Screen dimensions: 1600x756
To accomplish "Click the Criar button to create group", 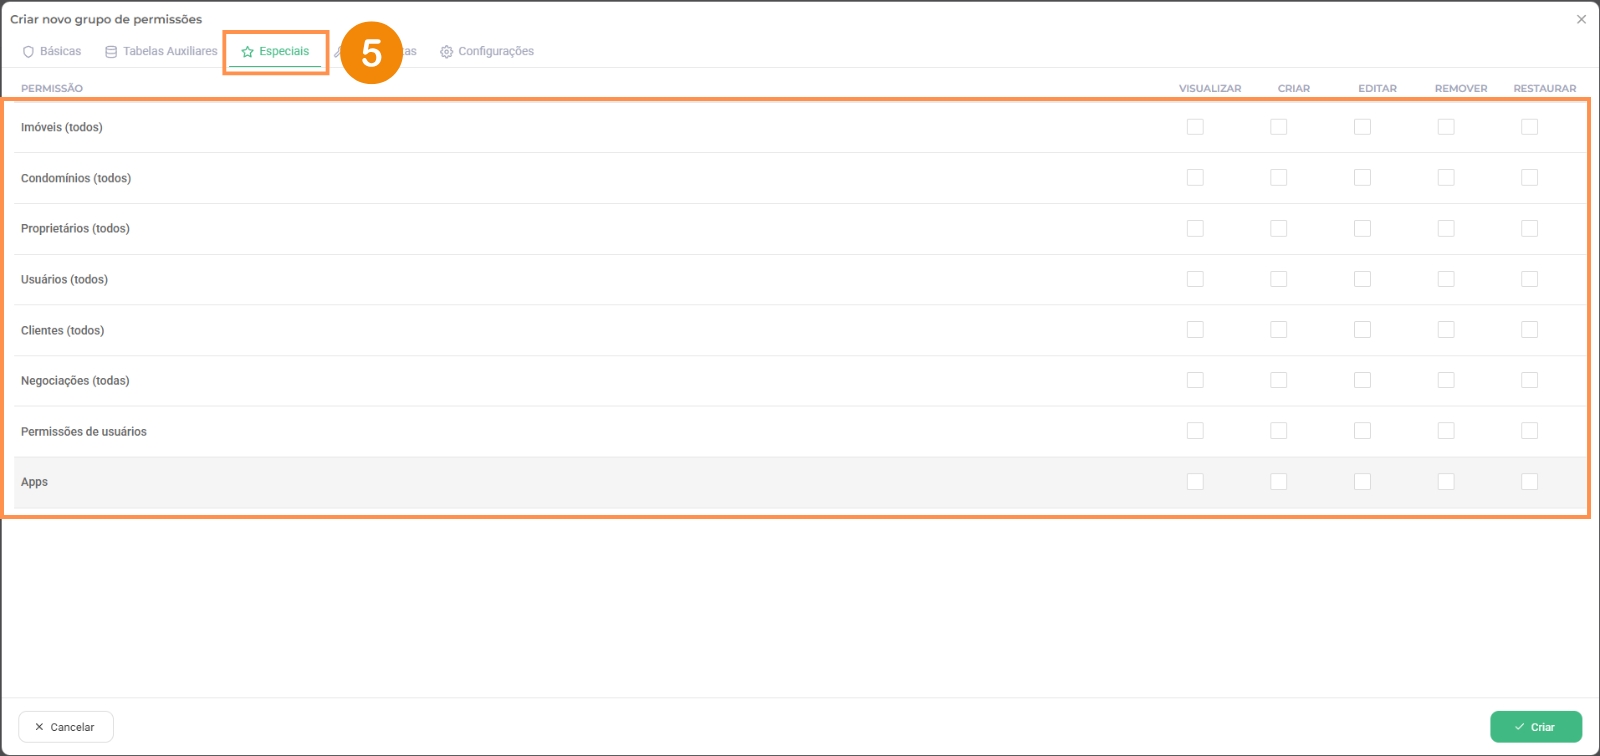I will pos(1535,727).
